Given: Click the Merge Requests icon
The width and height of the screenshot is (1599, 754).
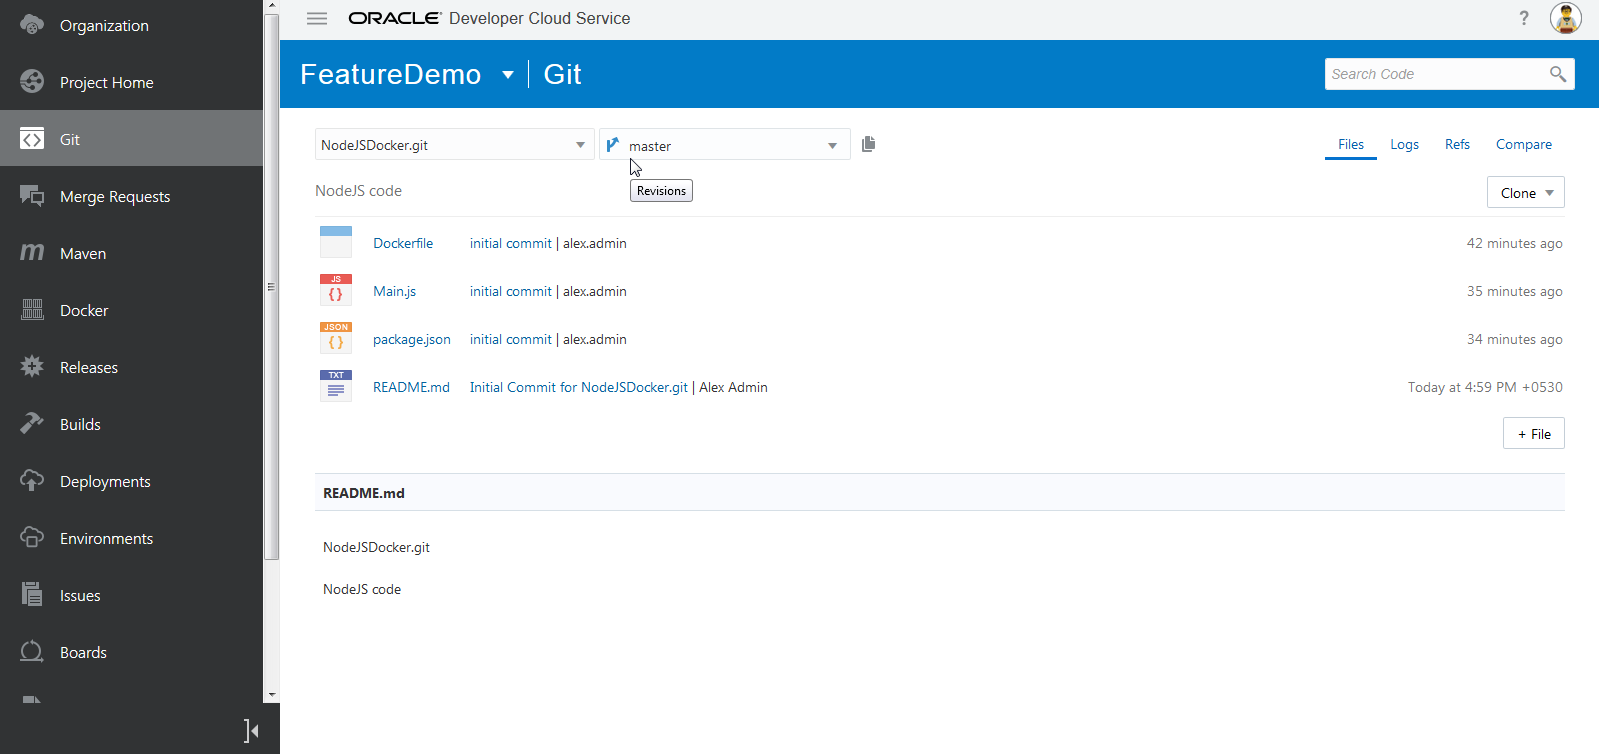Looking at the screenshot, I should [x=32, y=196].
